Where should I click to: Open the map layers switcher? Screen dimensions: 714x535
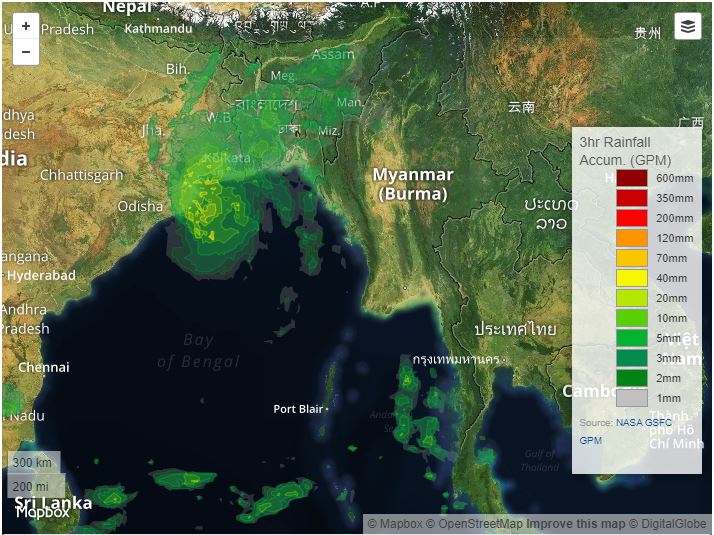point(688,26)
